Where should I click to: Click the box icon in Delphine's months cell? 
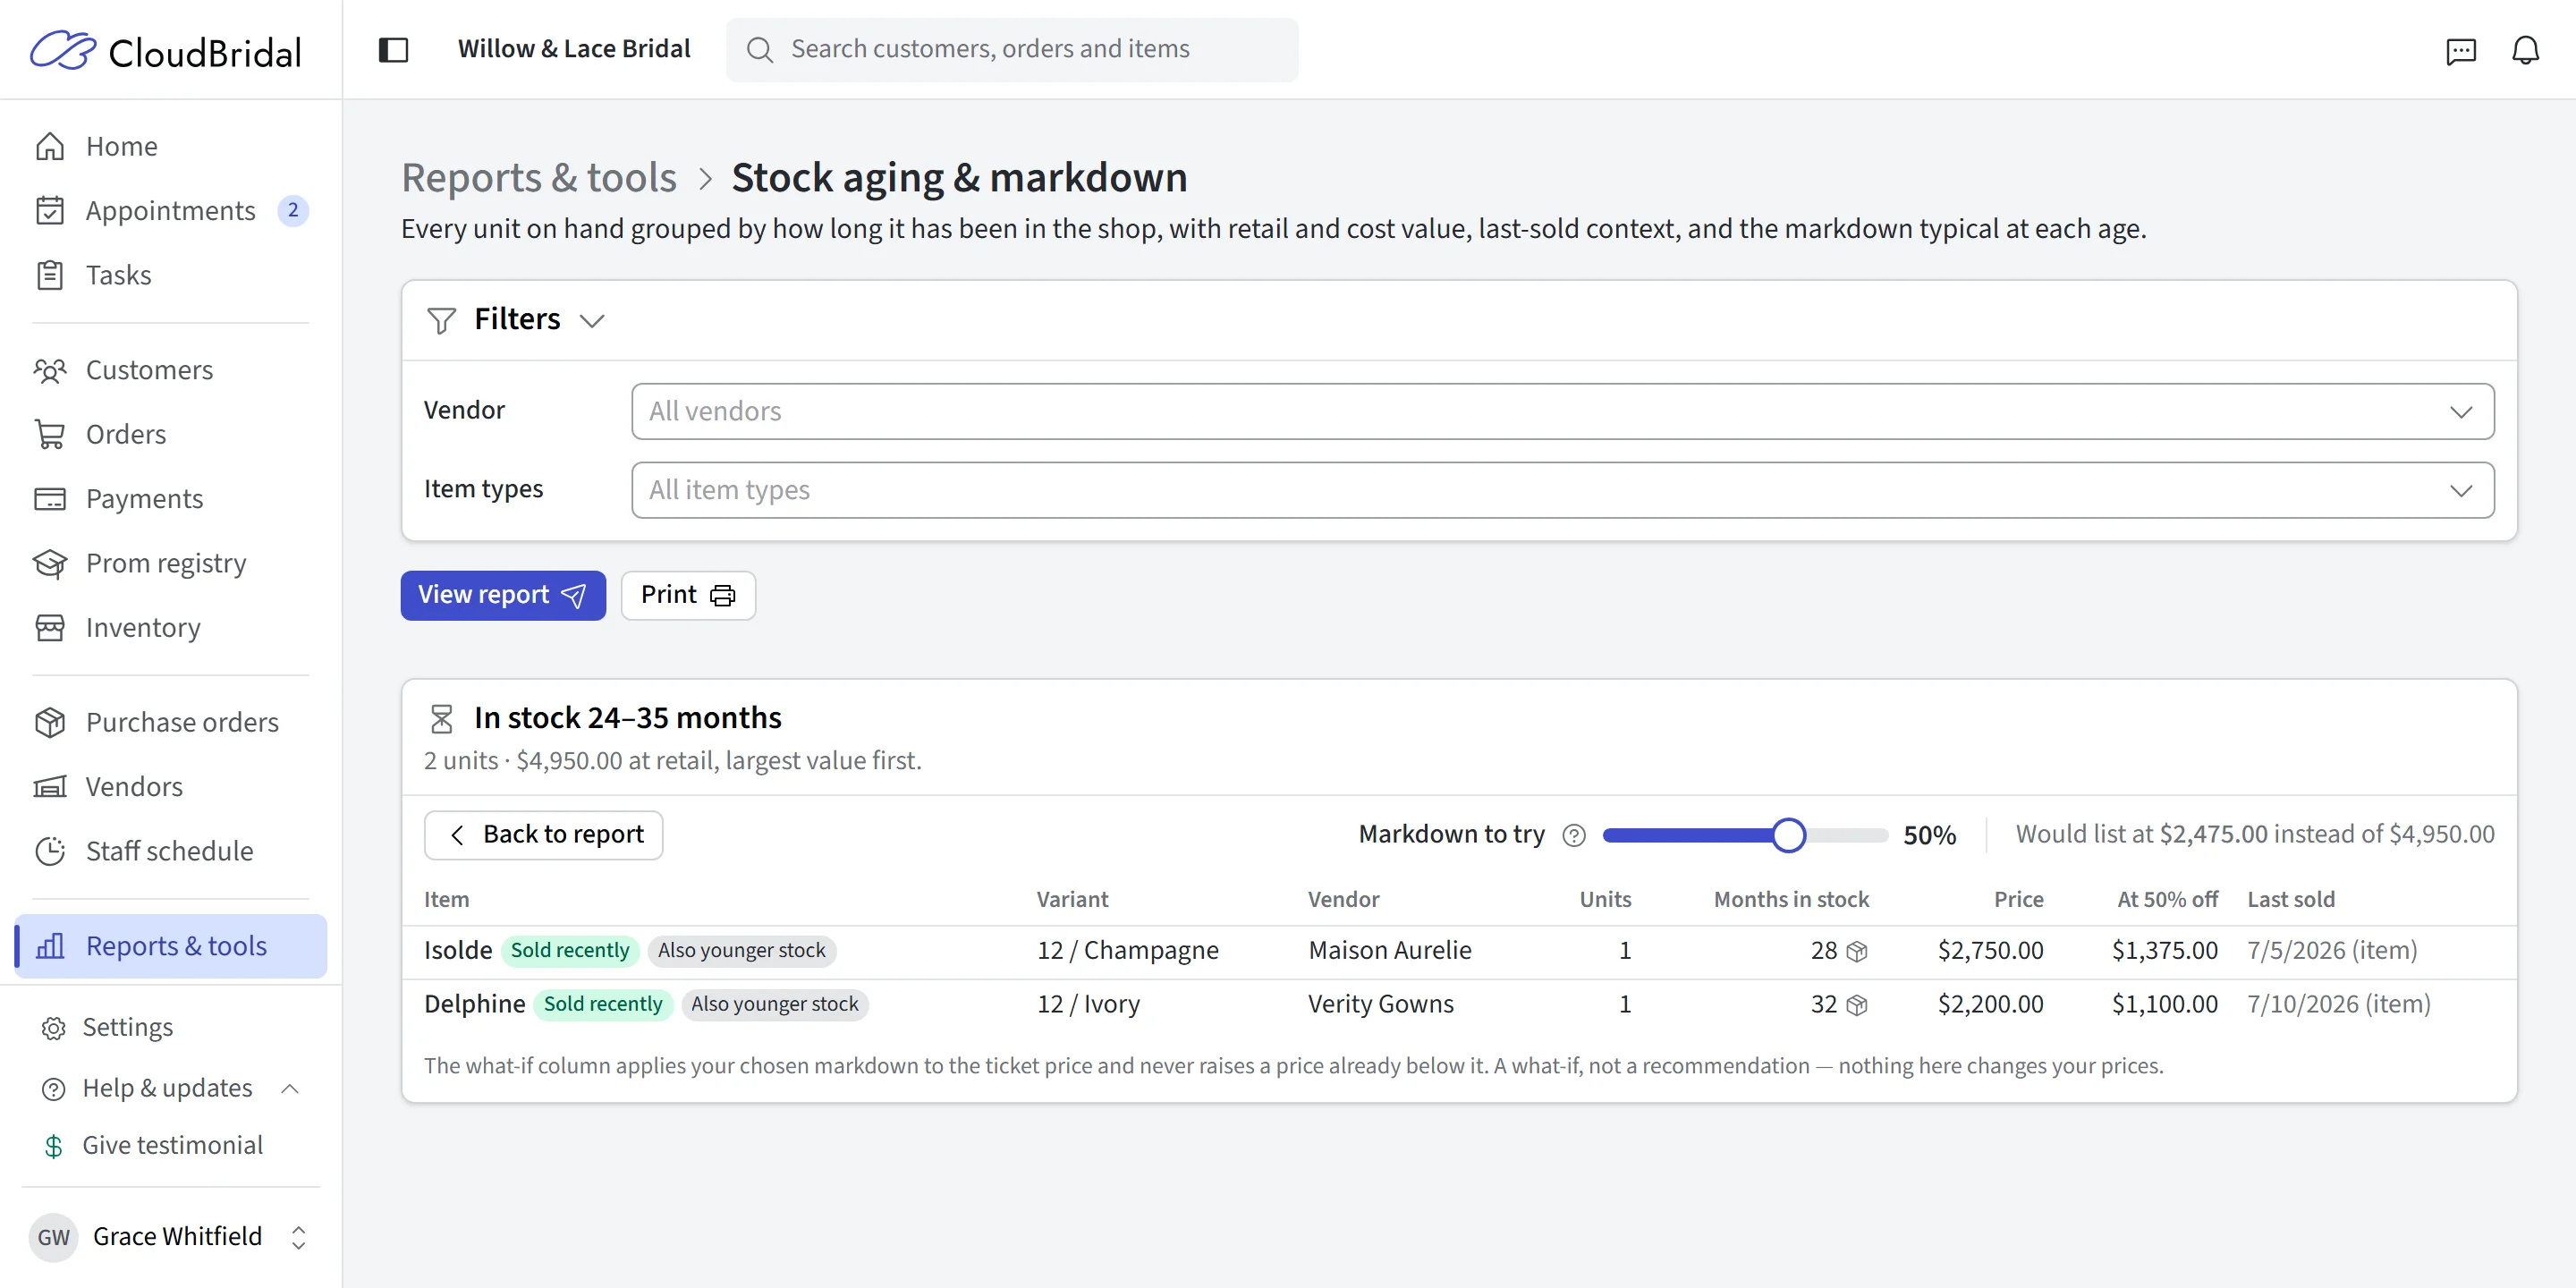pos(1856,1005)
